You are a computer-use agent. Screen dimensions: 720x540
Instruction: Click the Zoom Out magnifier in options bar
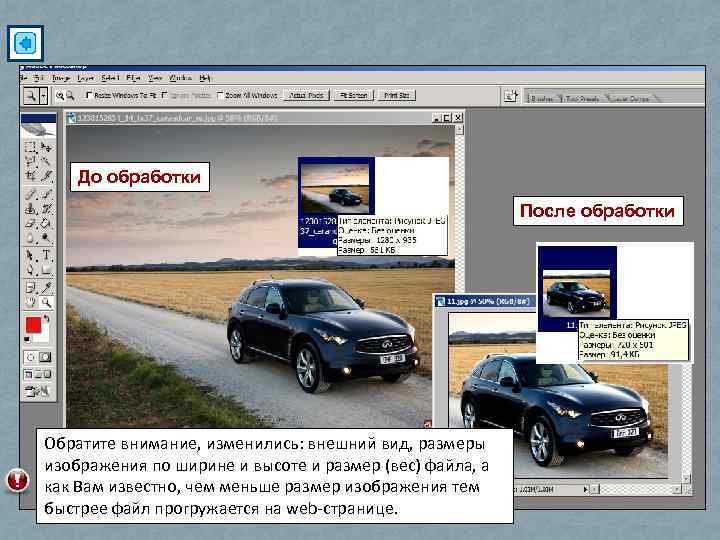[70, 96]
